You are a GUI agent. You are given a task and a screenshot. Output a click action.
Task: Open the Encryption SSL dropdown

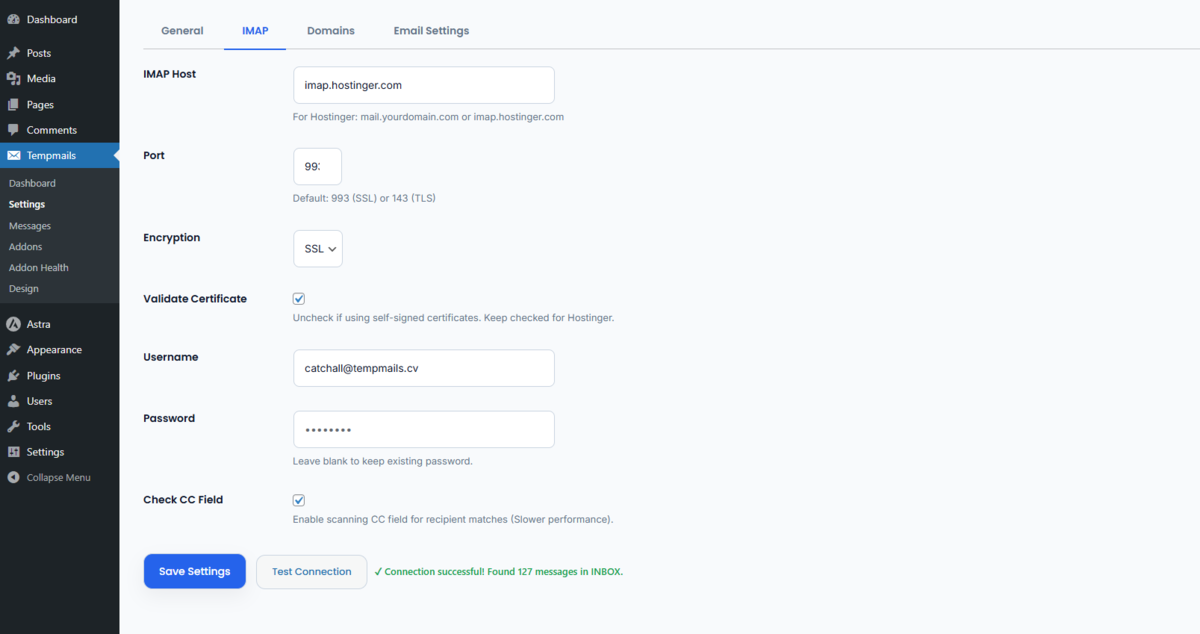[x=317, y=248]
